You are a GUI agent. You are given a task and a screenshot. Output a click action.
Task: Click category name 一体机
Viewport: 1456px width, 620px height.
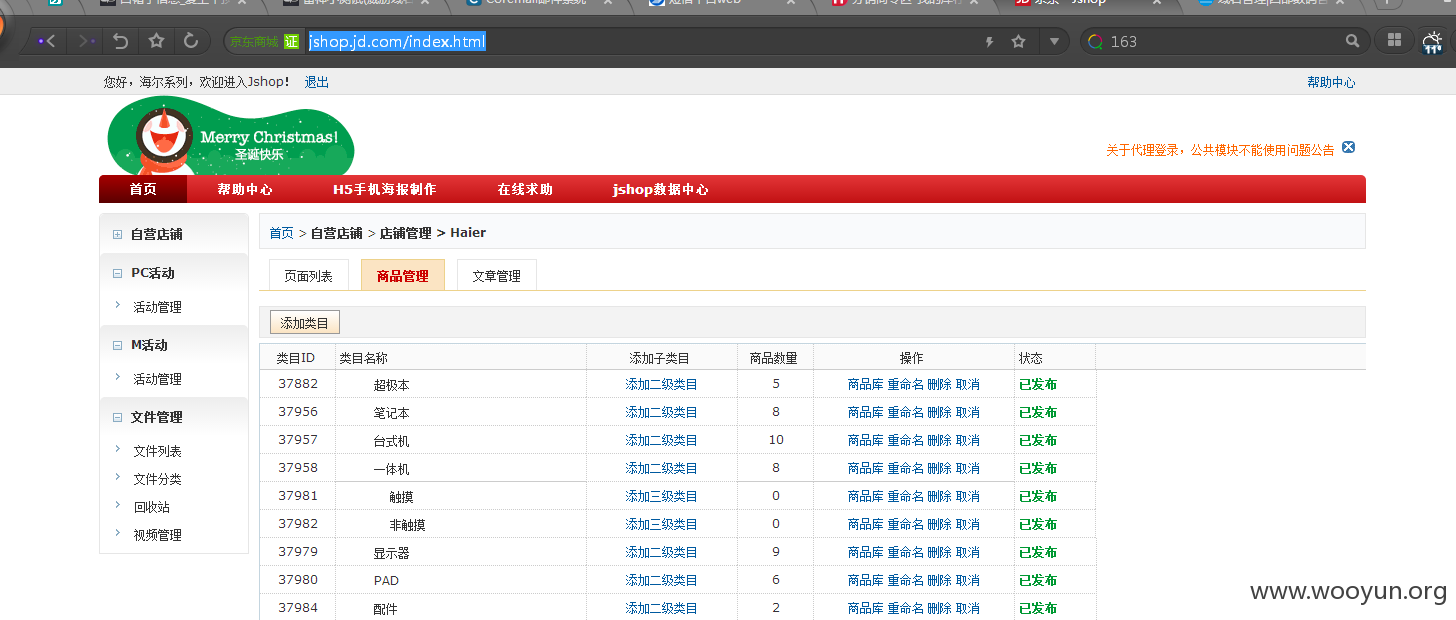(391, 469)
